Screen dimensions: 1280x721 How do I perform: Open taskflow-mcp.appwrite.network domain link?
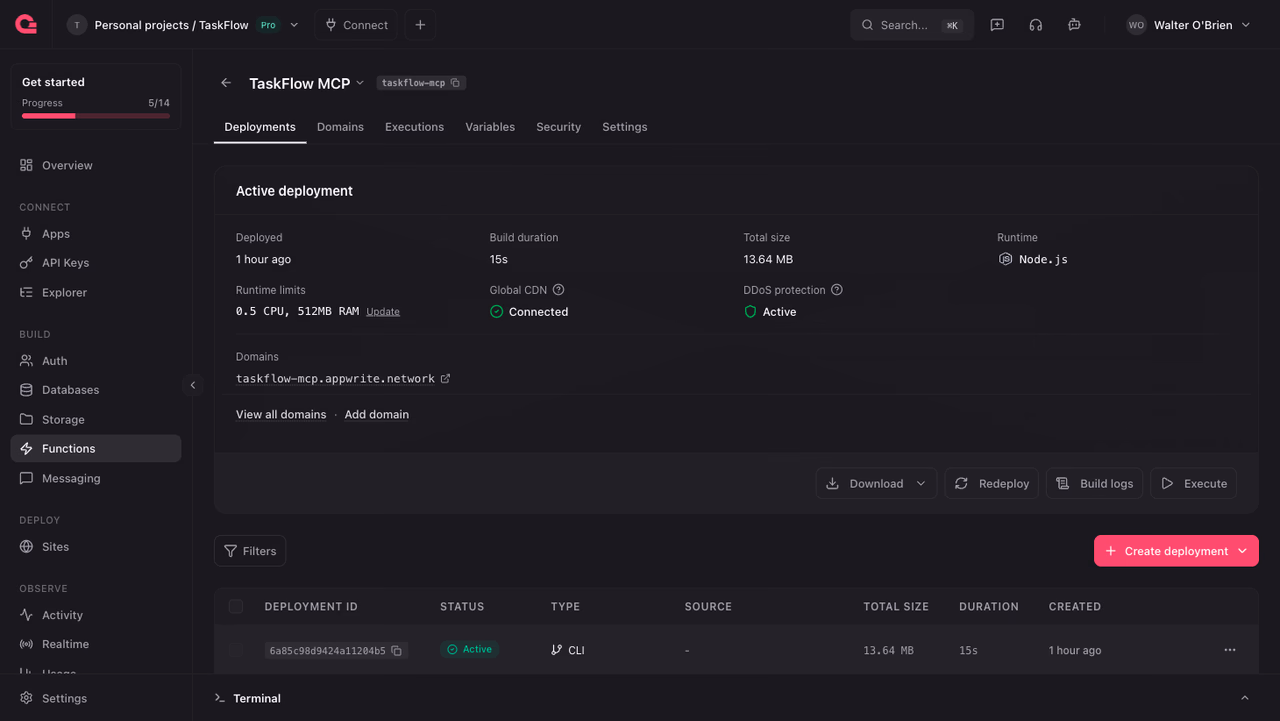(343, 379)
